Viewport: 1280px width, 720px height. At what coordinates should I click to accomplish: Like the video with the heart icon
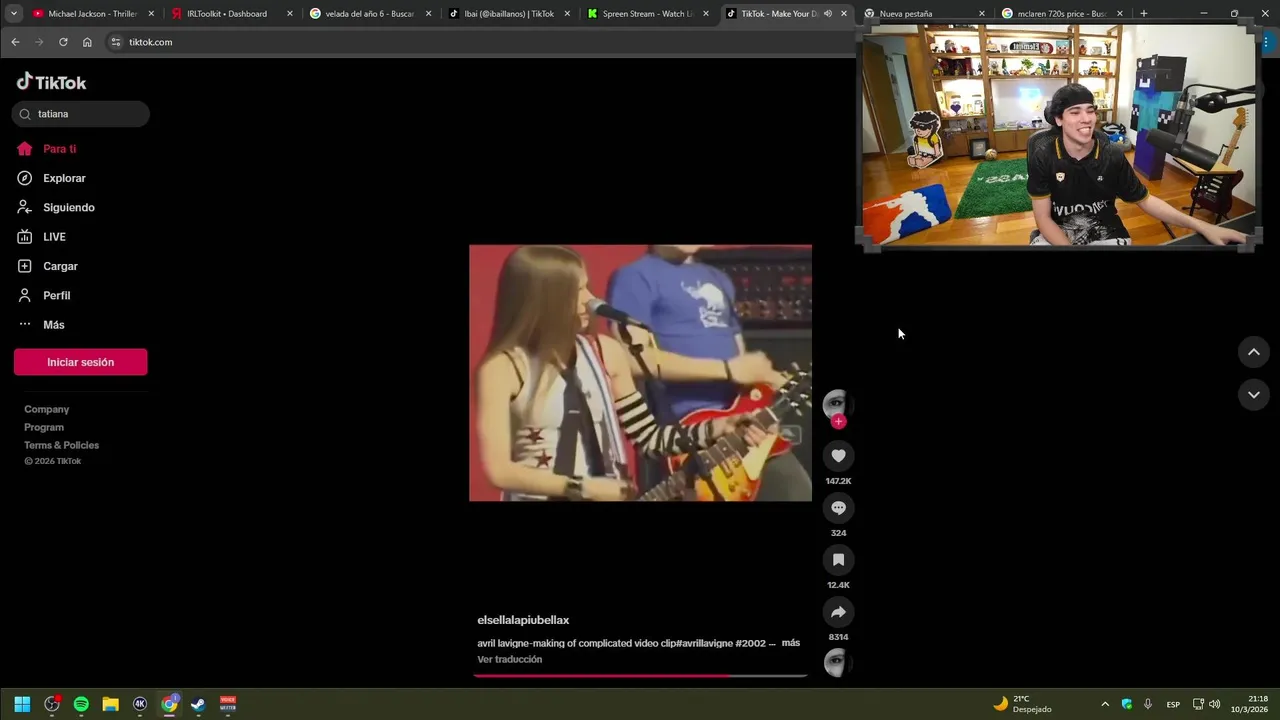point(838,456)
